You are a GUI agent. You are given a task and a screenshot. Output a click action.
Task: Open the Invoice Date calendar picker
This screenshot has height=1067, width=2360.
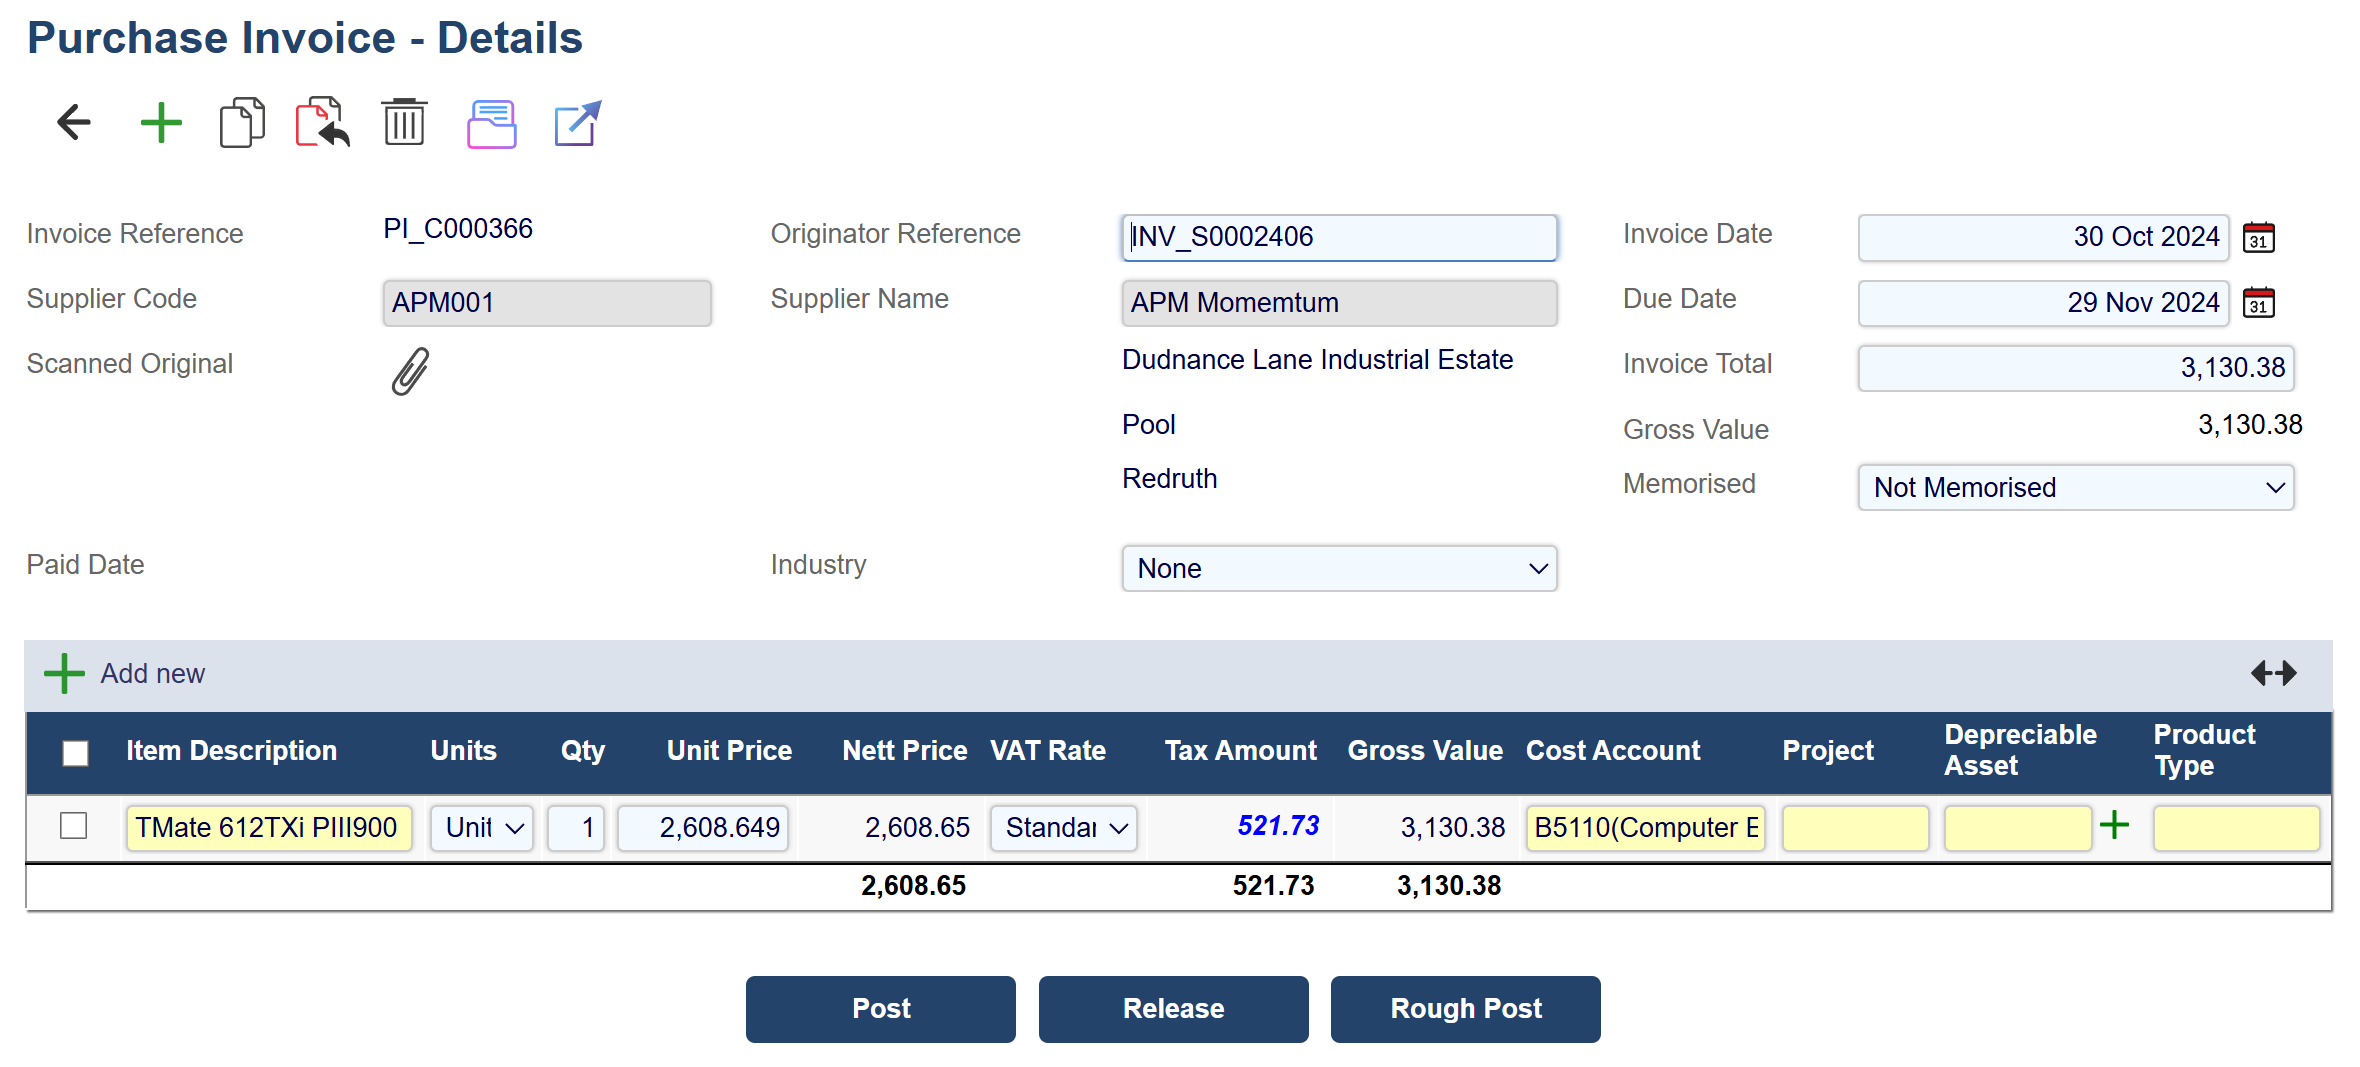(2258, 238)
